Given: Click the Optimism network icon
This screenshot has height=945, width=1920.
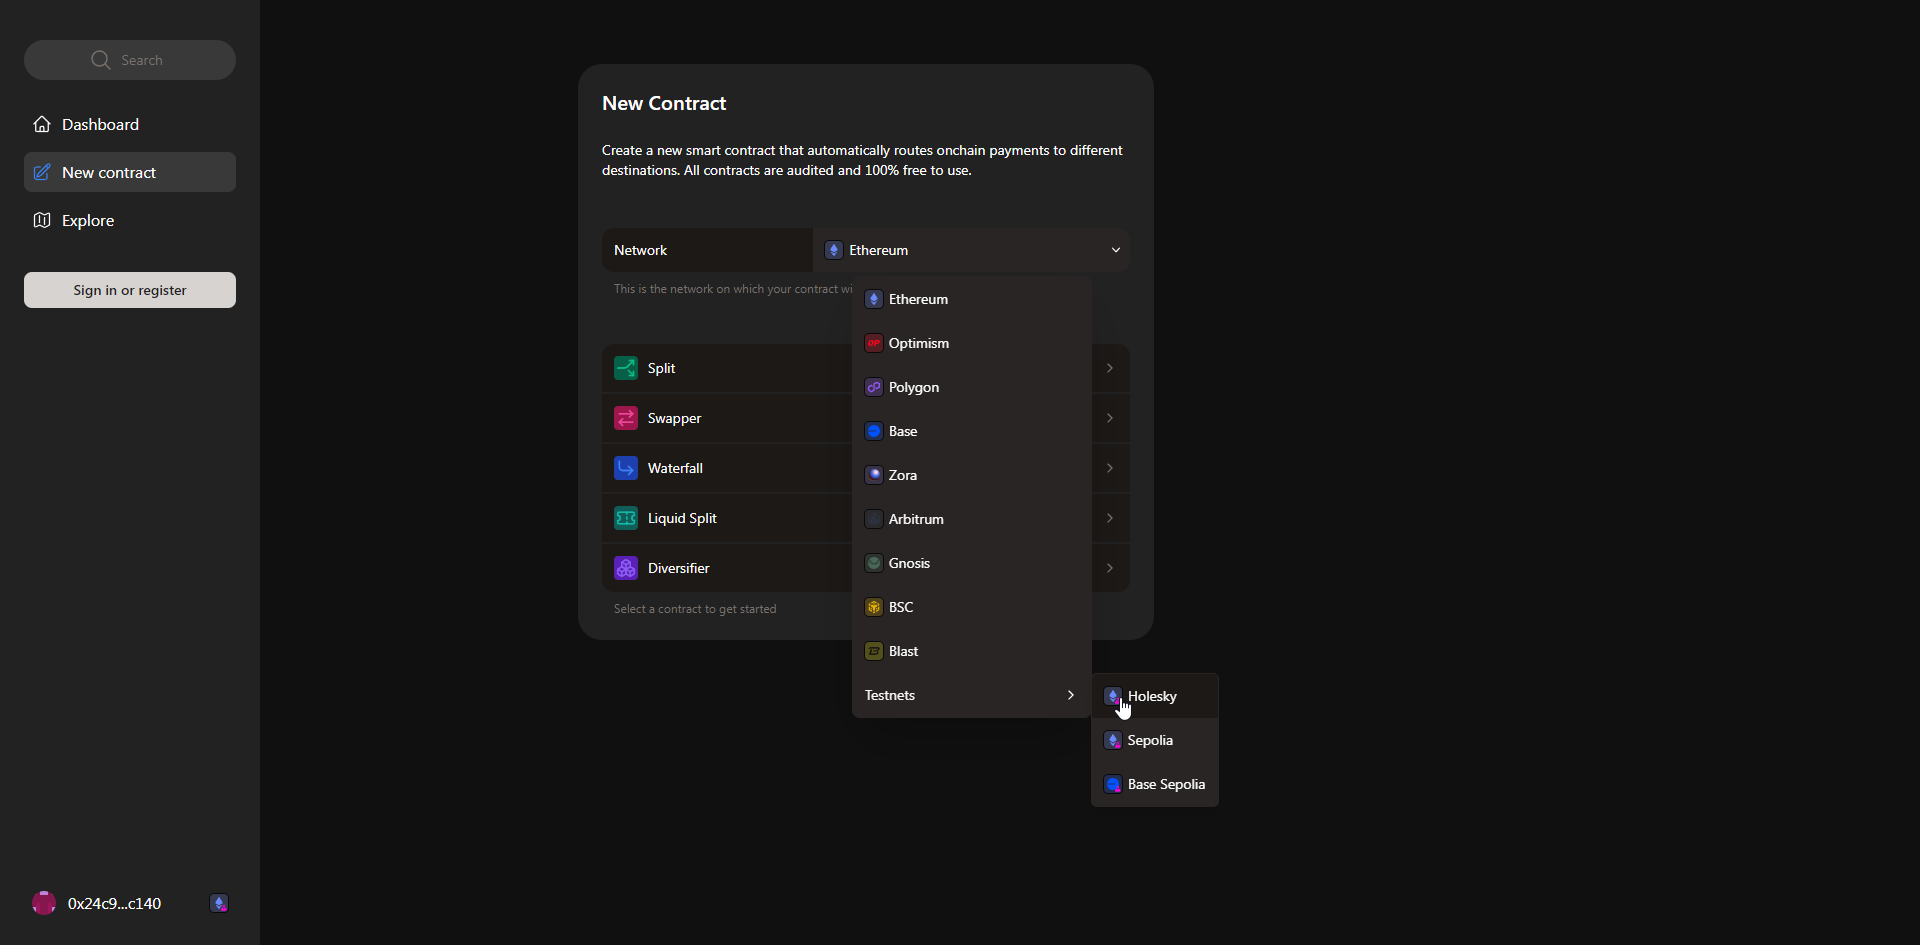Looking at the screenshot, I should coord(874,343).
